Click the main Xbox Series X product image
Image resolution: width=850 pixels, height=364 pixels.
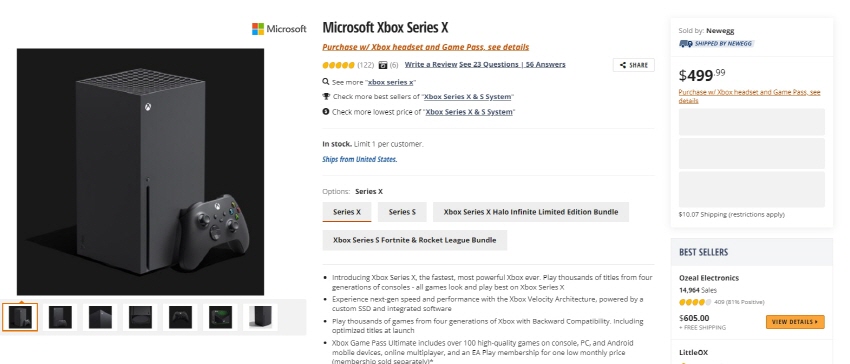point(140,172)
